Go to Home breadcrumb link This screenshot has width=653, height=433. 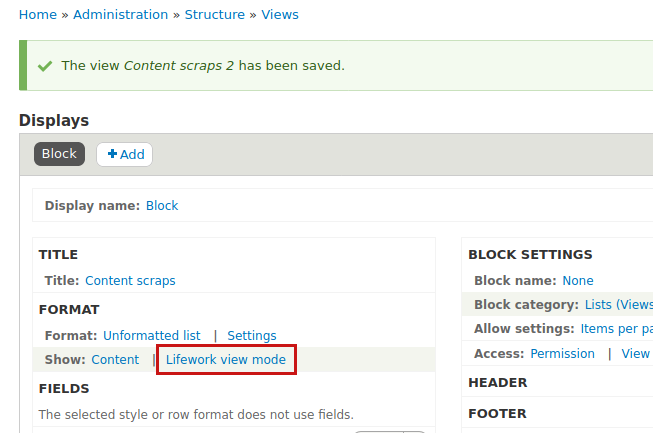click(x=38, y=15)
